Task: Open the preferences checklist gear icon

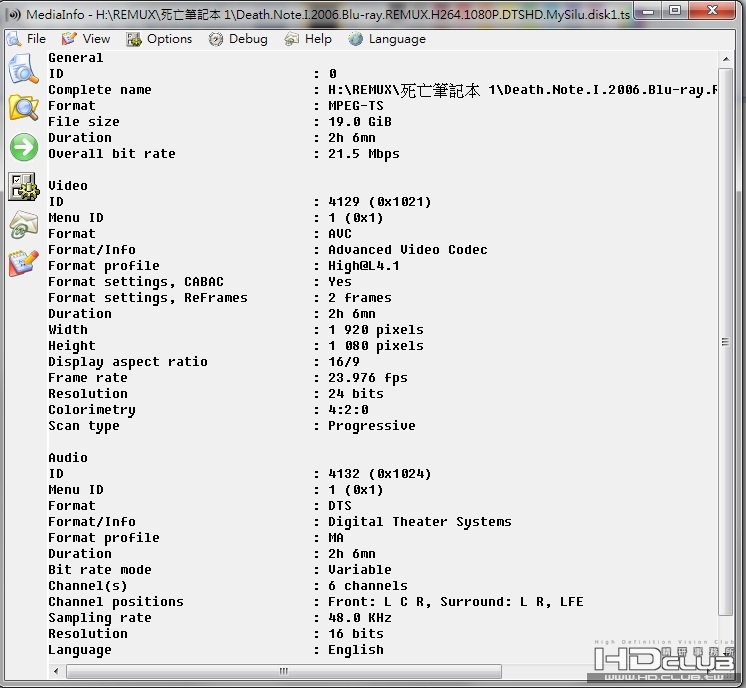Action: point(23,186)
